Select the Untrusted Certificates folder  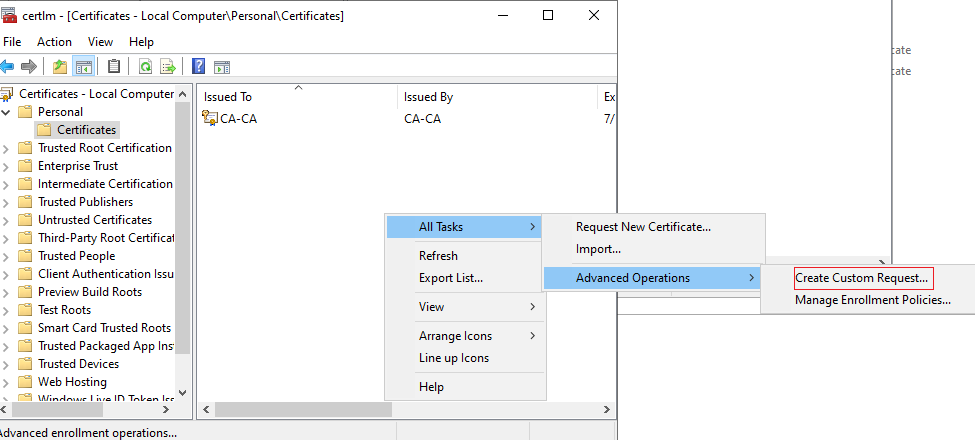pos(95,220)
